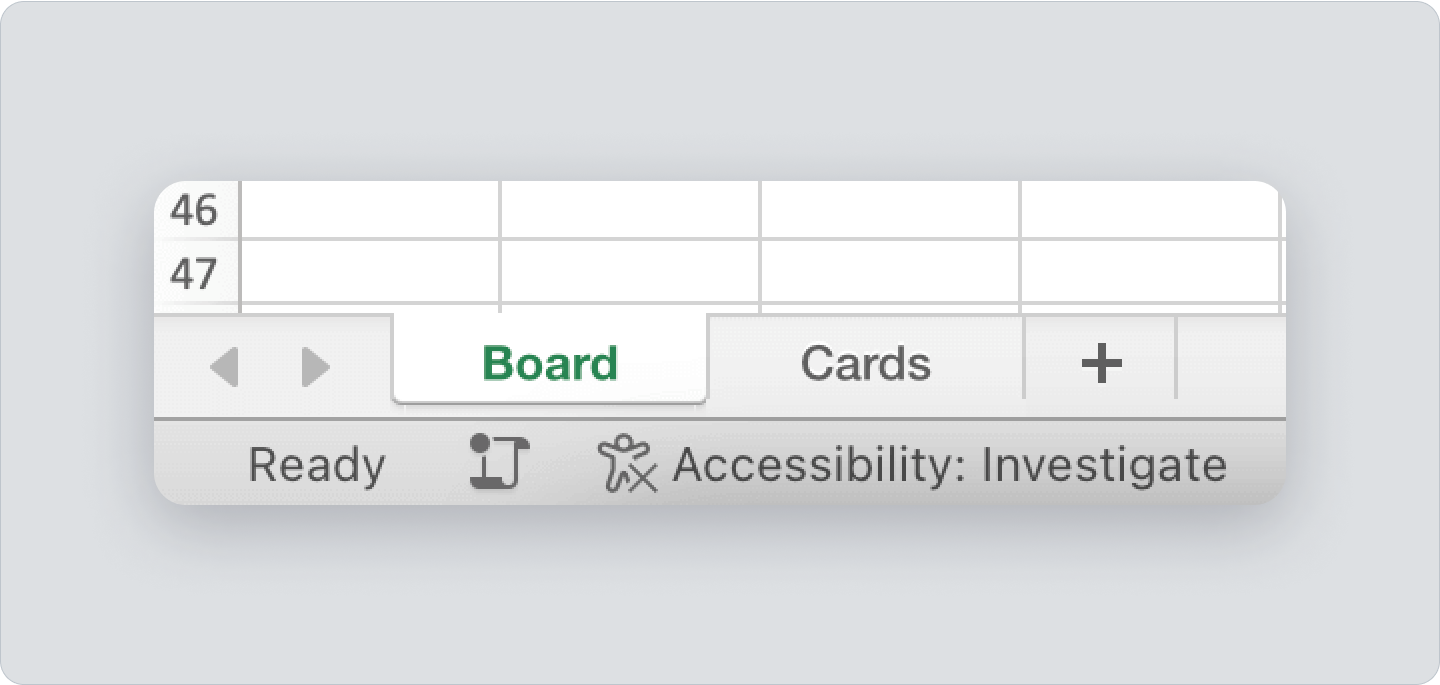
Task: Click the right sheet navigation arrow
Action: (x=315, y=367)
